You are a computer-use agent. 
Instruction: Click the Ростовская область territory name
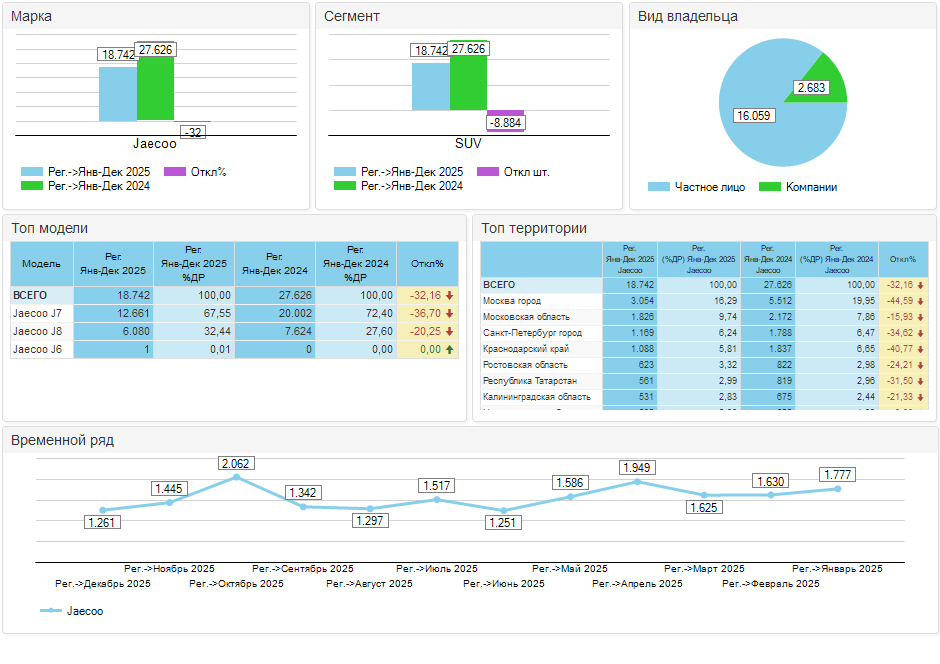tap(525, 365)
